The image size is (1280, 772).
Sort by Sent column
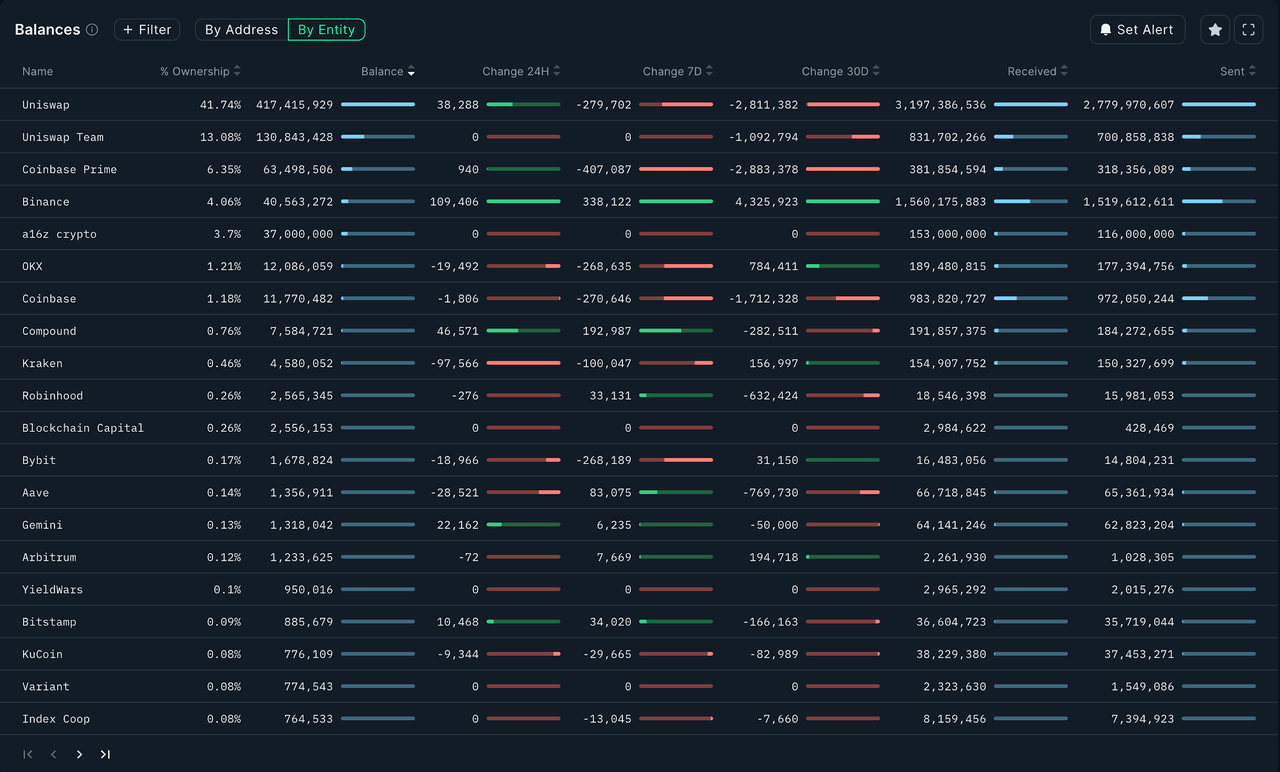click(1238, 71)
